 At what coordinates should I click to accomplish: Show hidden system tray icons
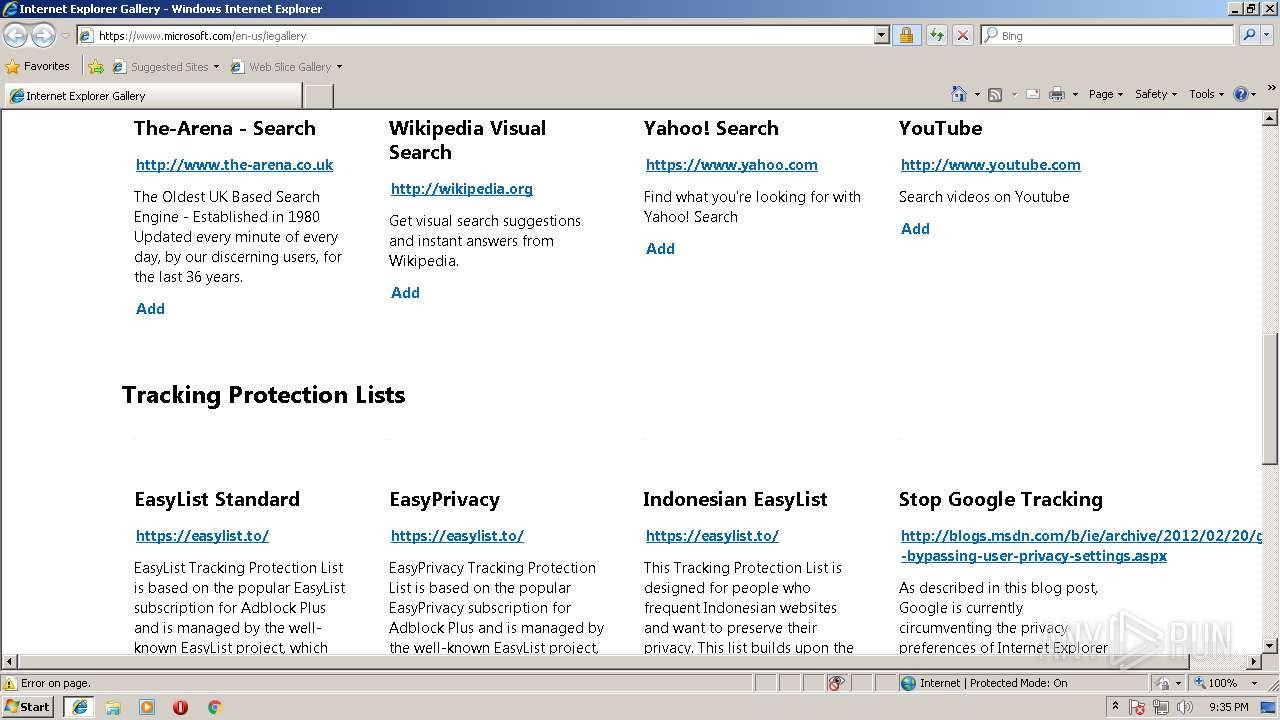(x=1115, y=707)
